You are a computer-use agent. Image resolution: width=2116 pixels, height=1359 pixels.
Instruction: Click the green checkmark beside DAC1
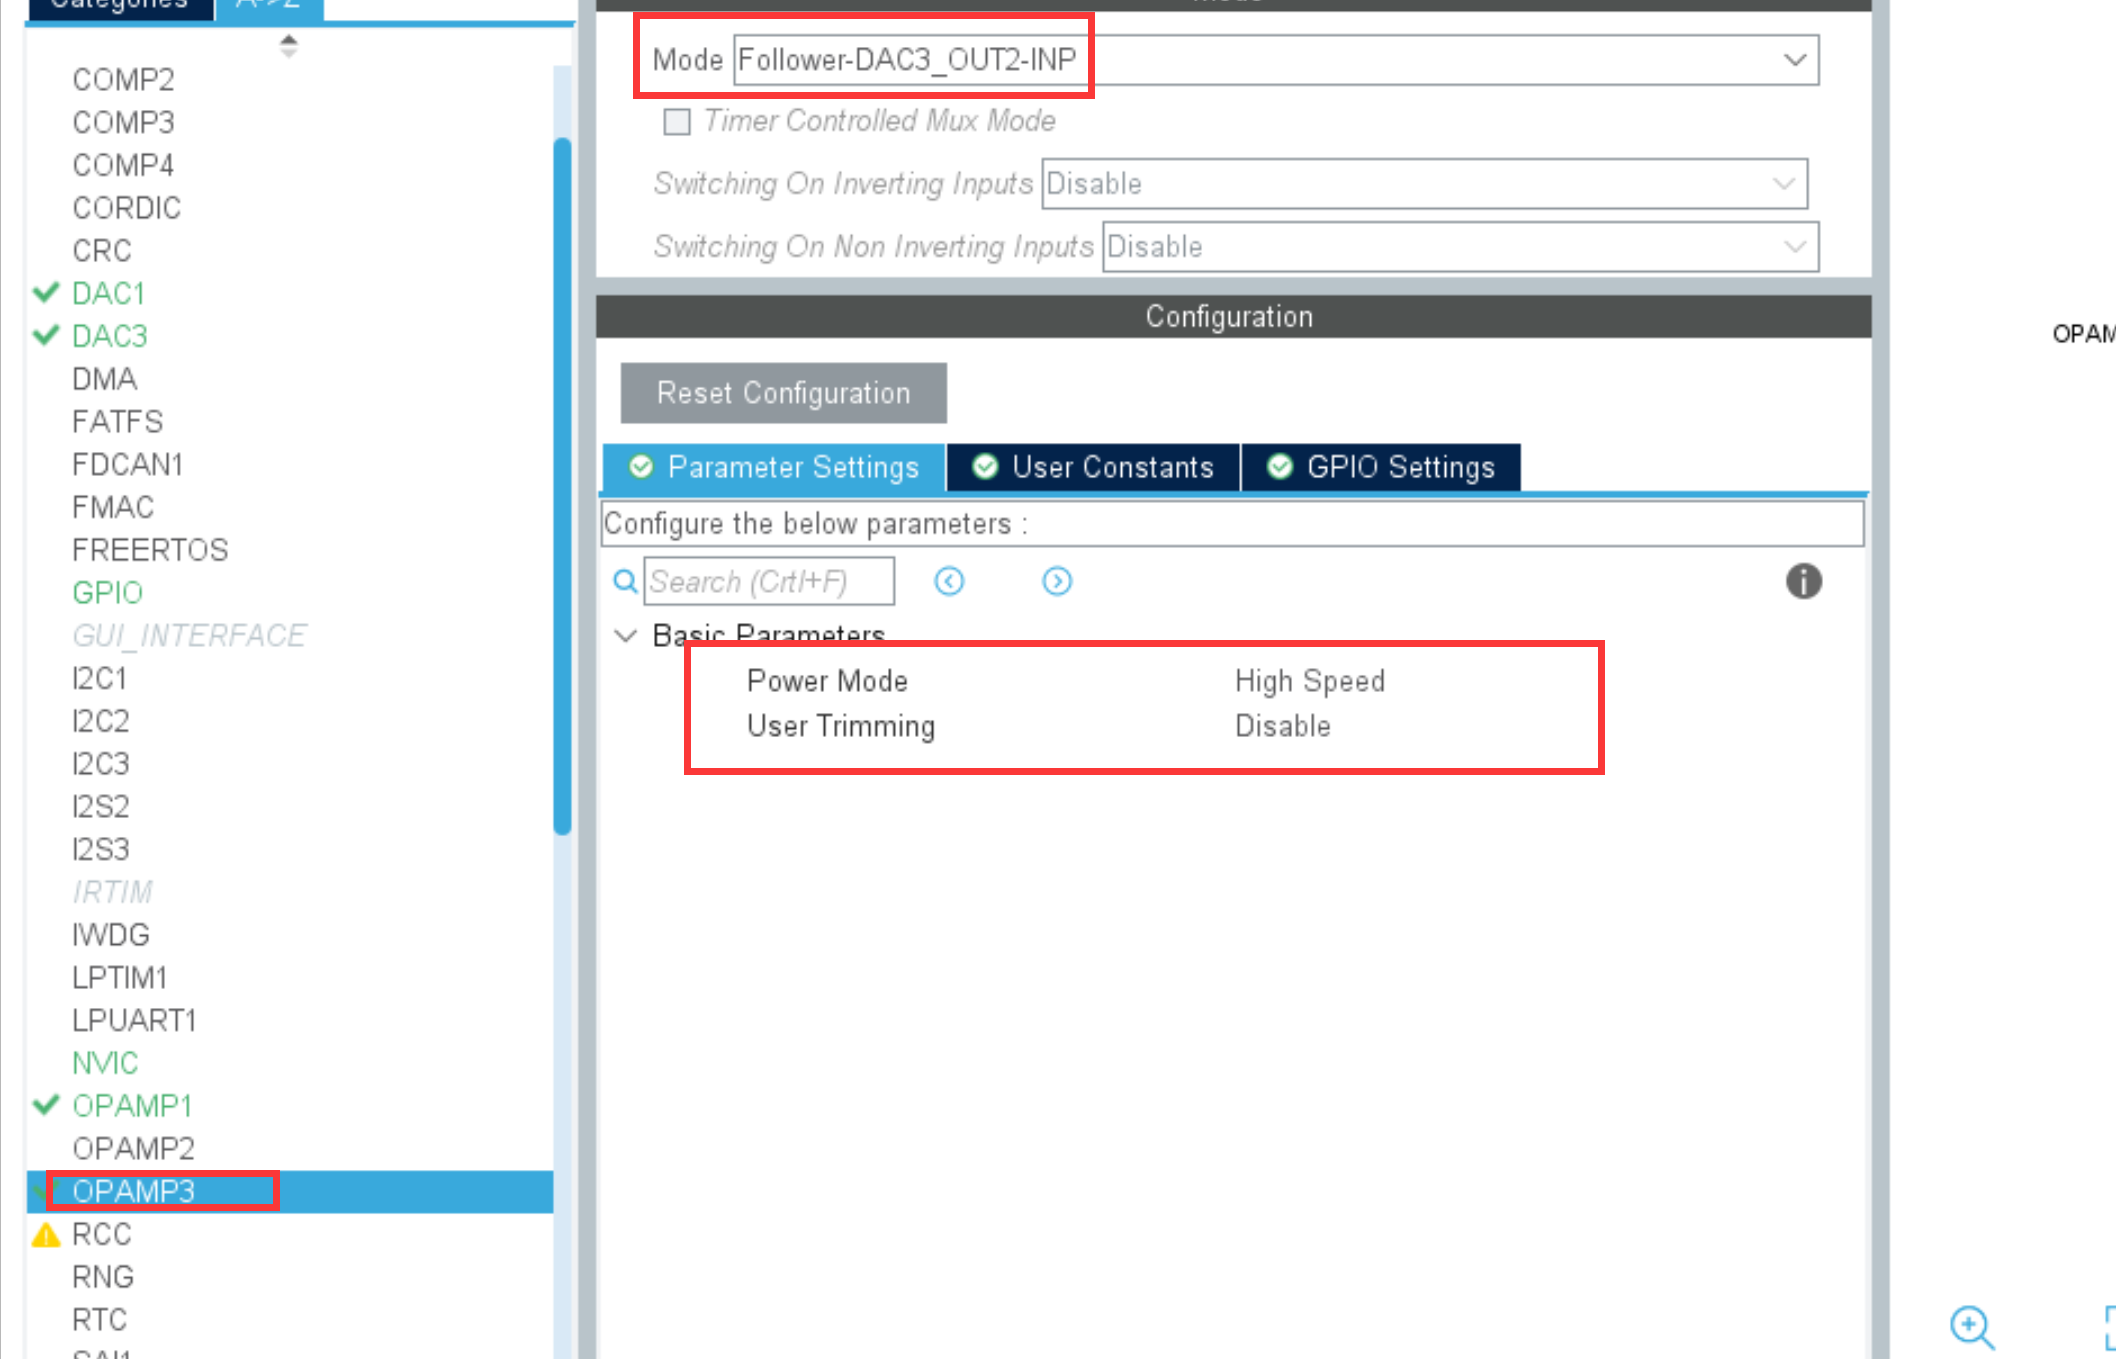point(46,293)
